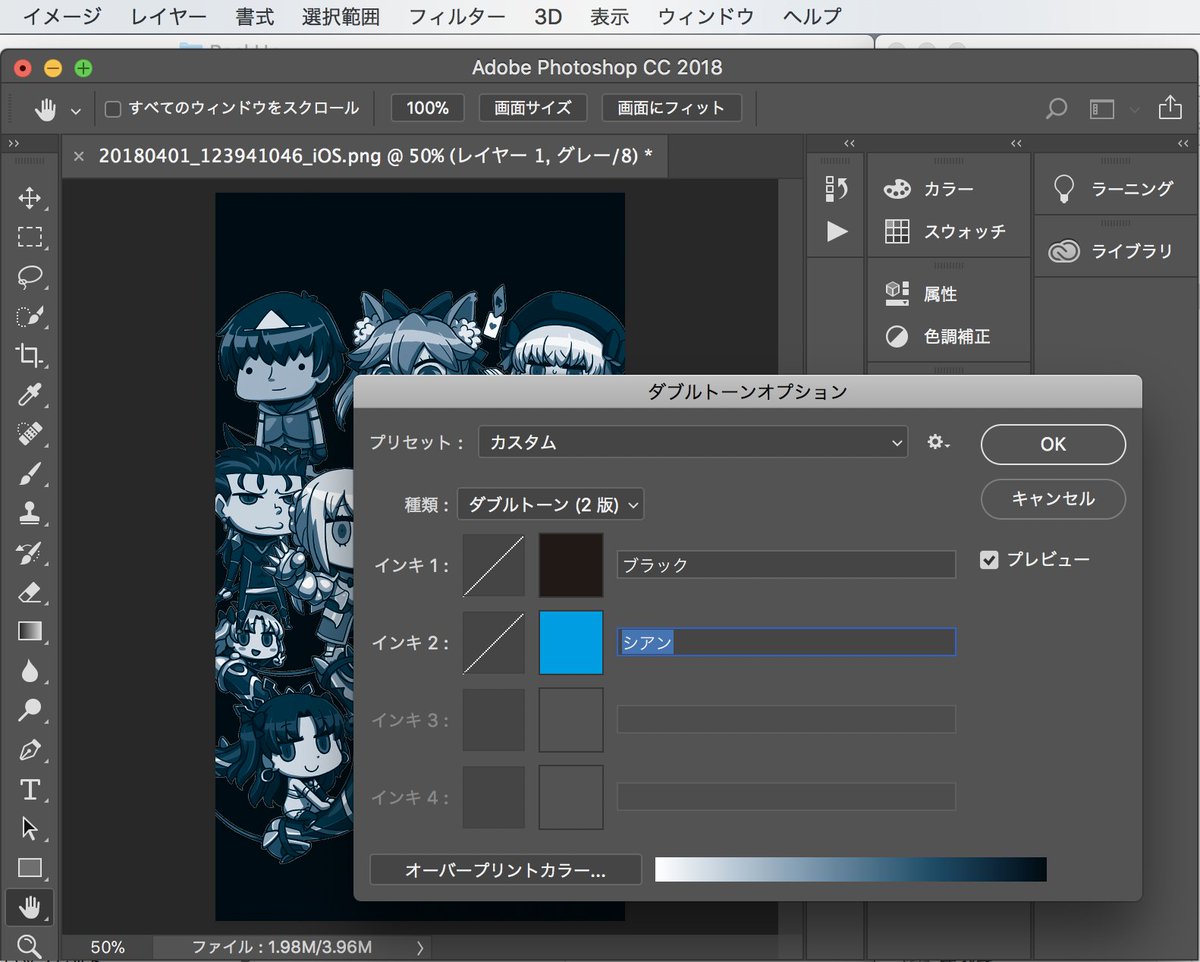1200x962 pixels.
Task: Open the プリセット dropdown showing カスタム
Action: coord(693,442)
